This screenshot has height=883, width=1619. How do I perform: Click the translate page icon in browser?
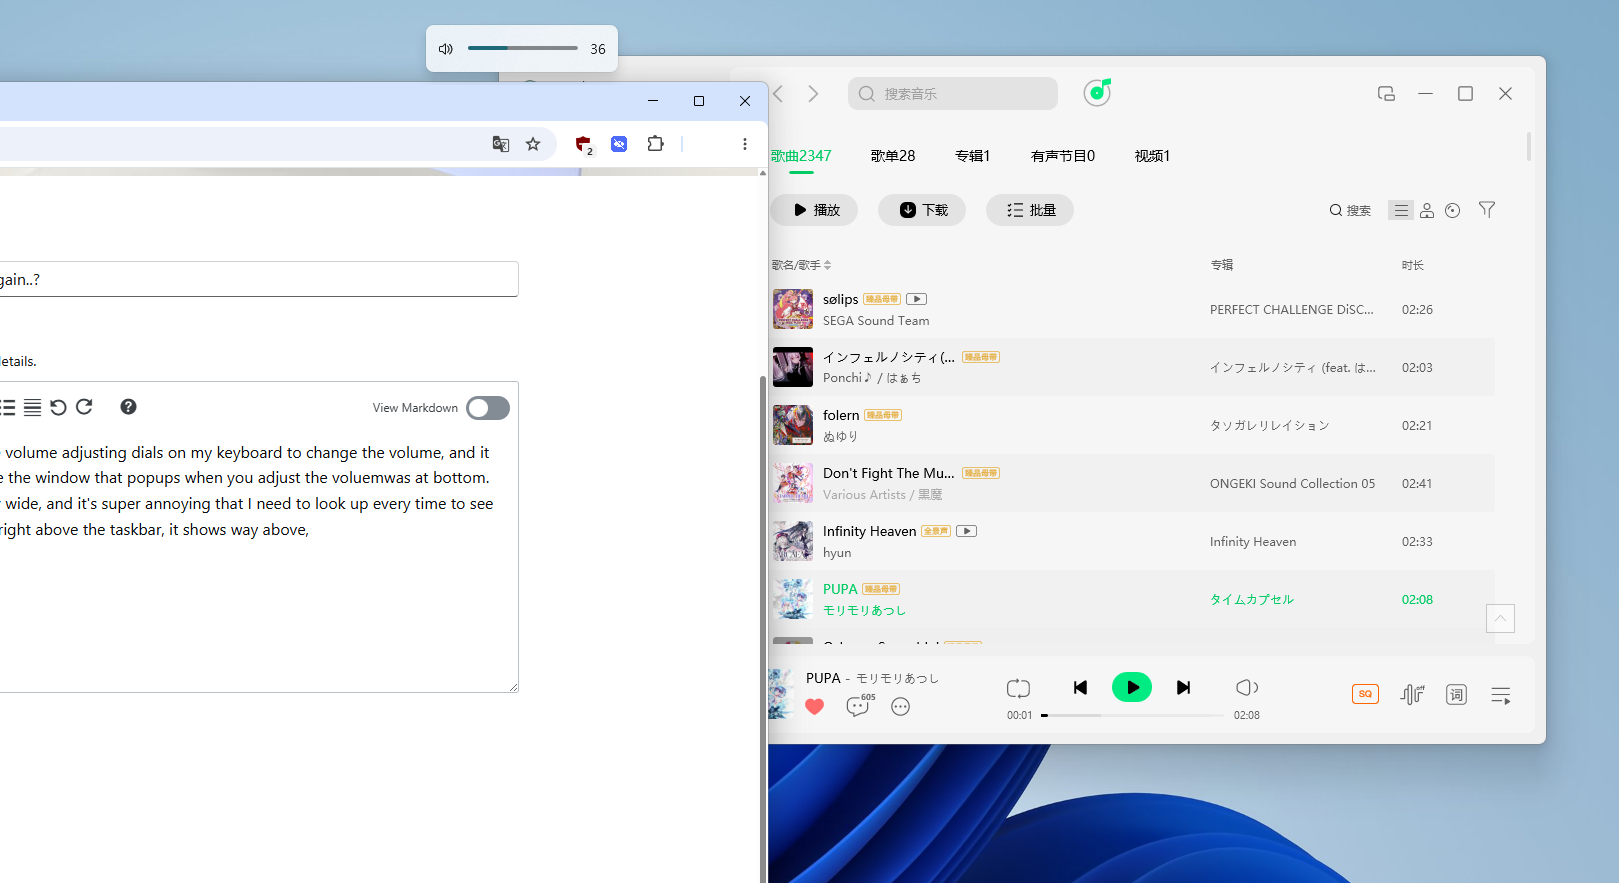(x=501, y=144)
